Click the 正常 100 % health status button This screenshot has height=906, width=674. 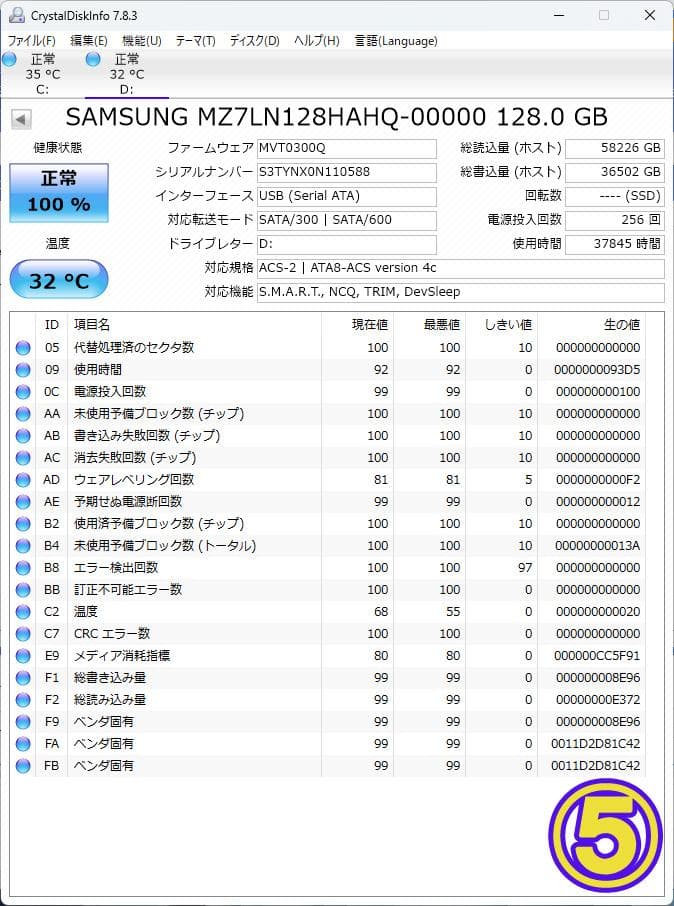[59, 193]
